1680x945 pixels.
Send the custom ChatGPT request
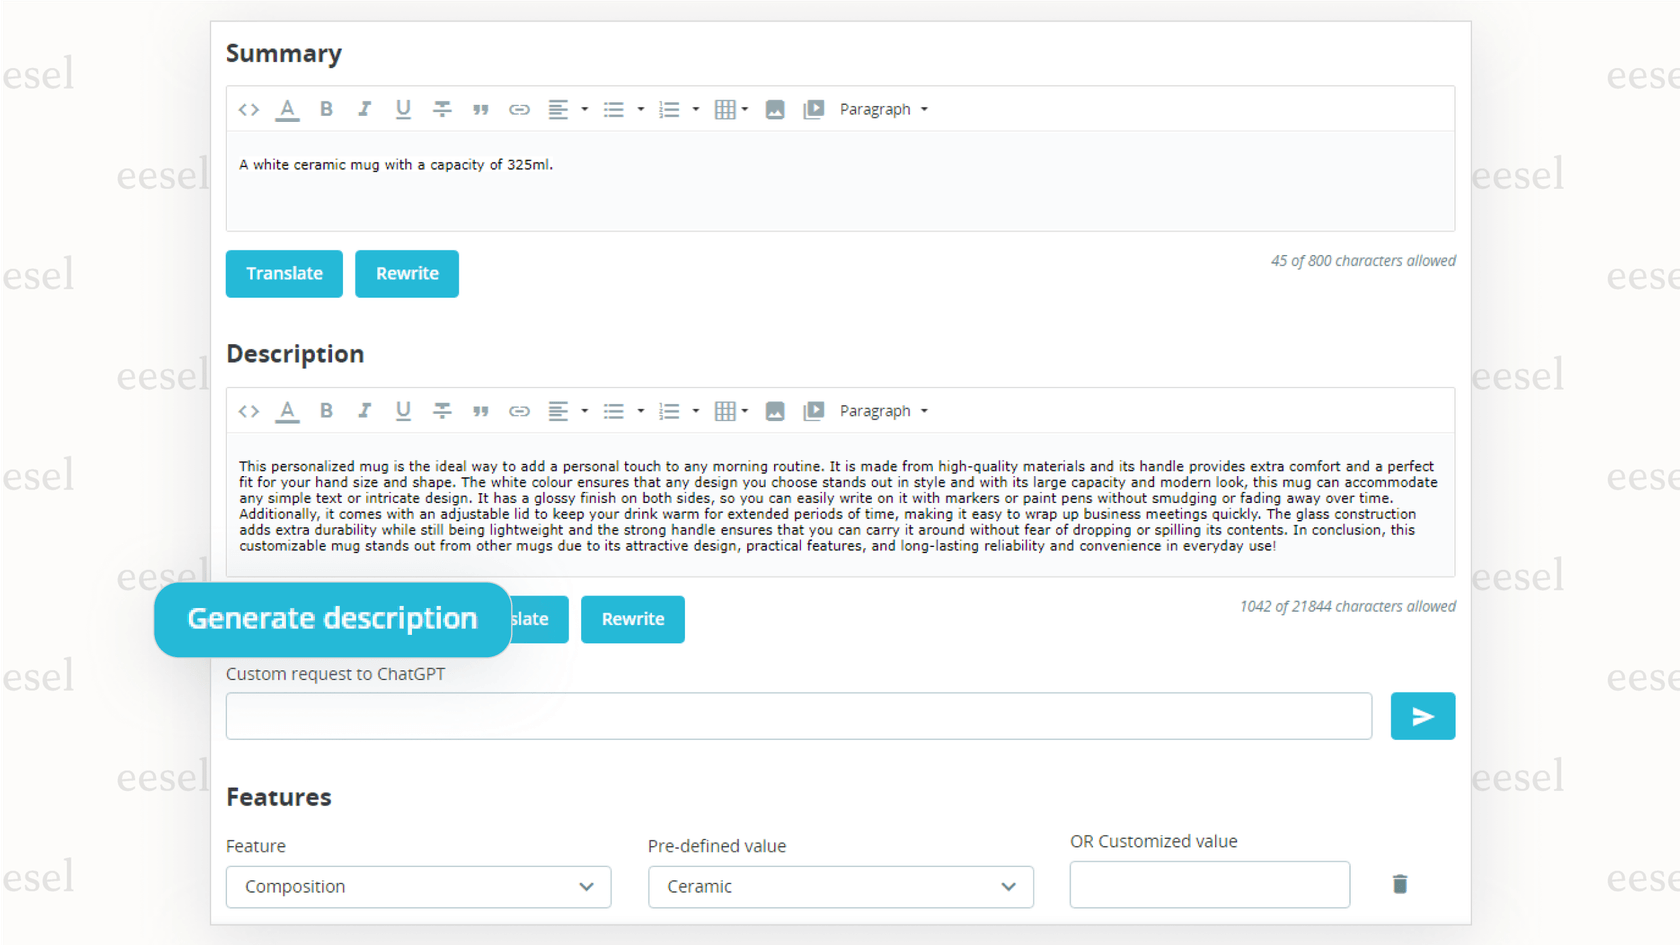click(1422, 716)
